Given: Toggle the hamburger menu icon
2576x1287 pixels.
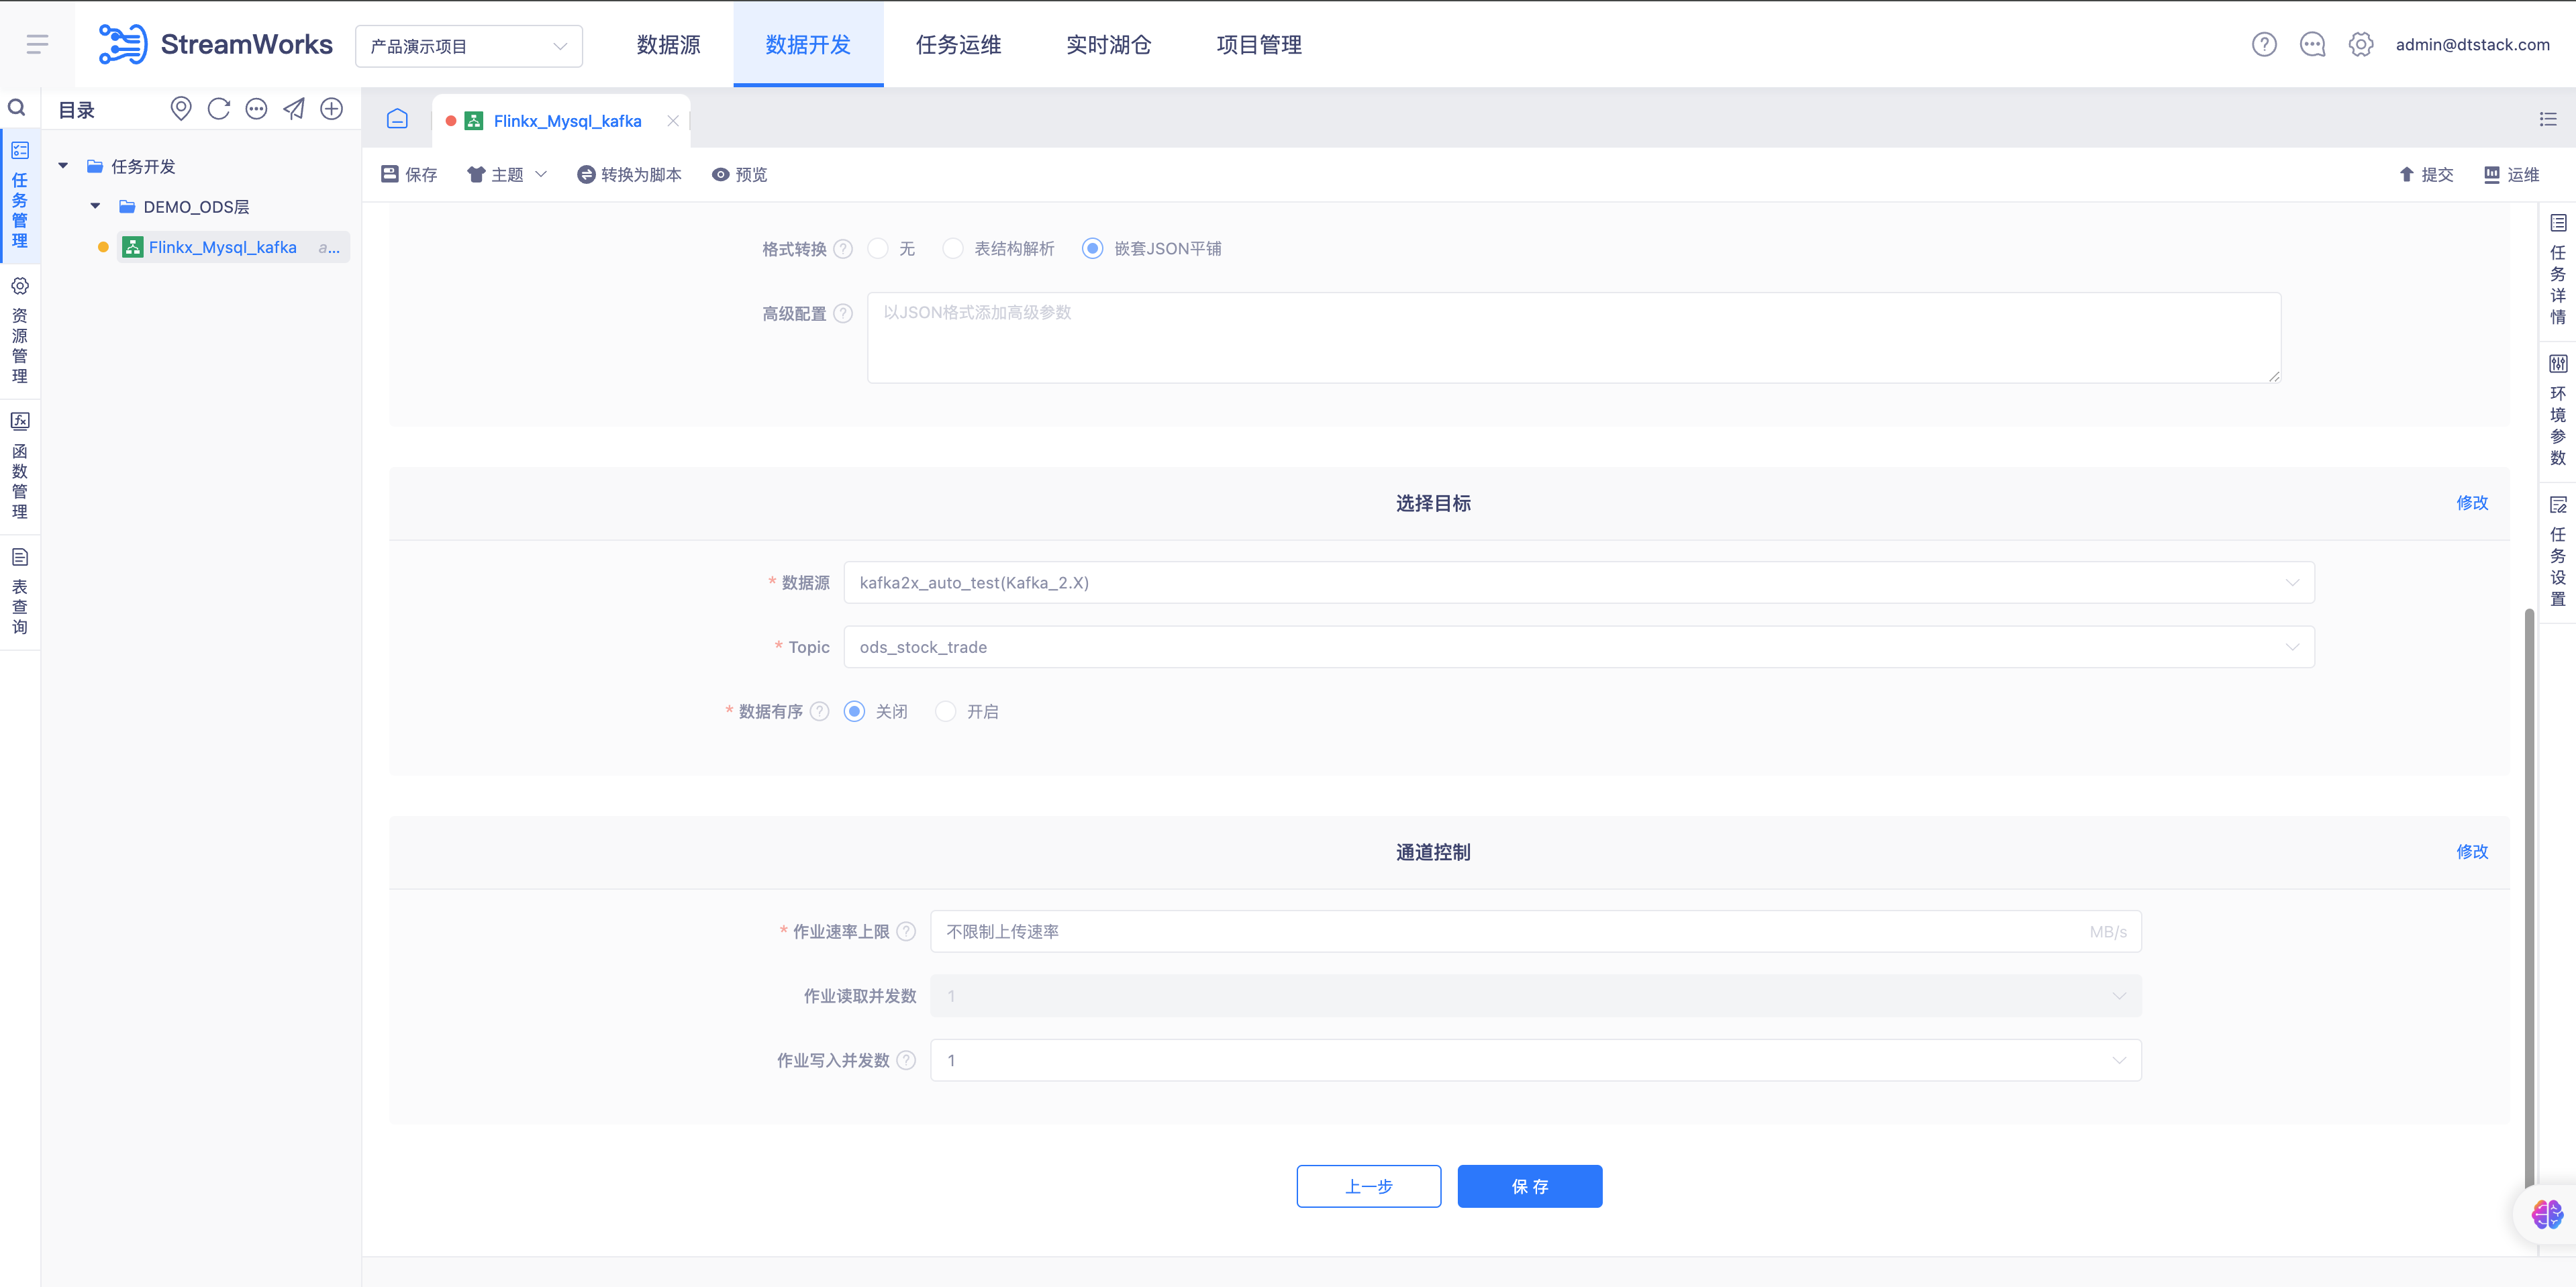Looking at the screenshot, I should click(x=37, y=44).
